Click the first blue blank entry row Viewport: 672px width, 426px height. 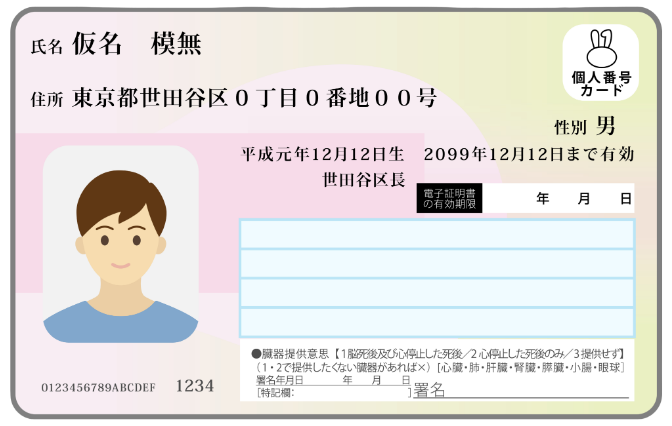click(436, 234)
